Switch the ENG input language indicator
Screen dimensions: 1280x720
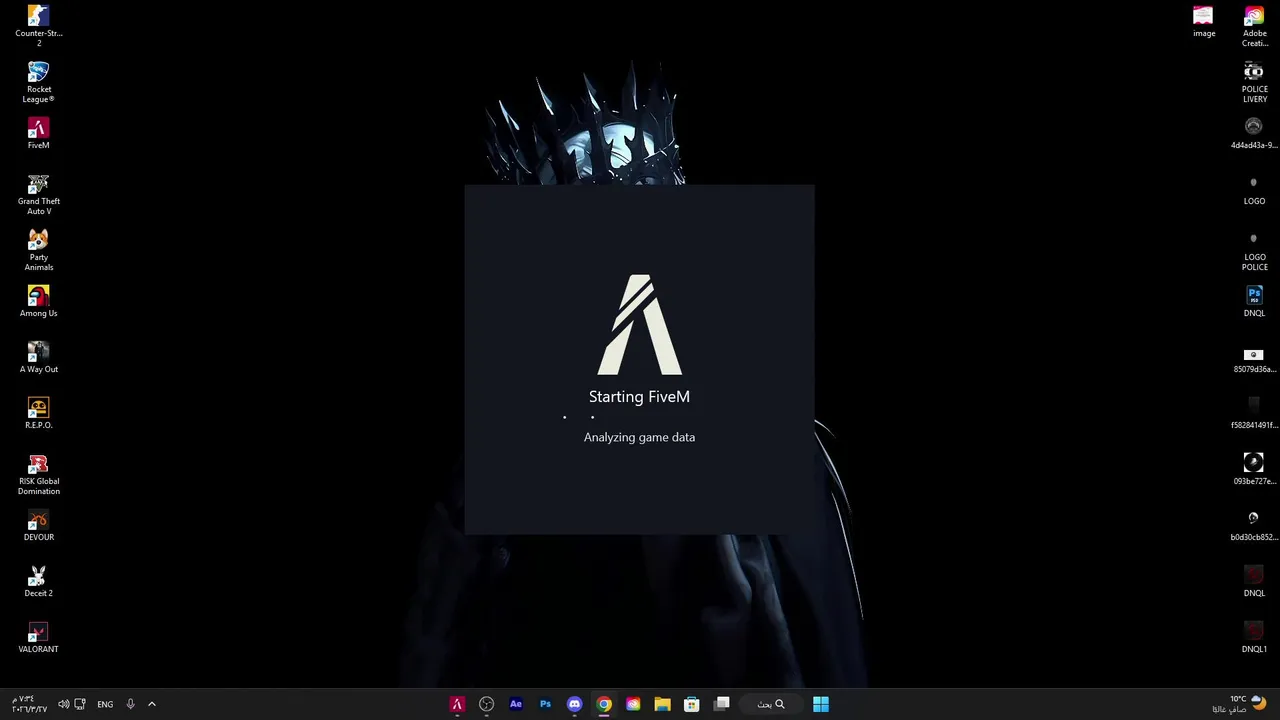105,704
